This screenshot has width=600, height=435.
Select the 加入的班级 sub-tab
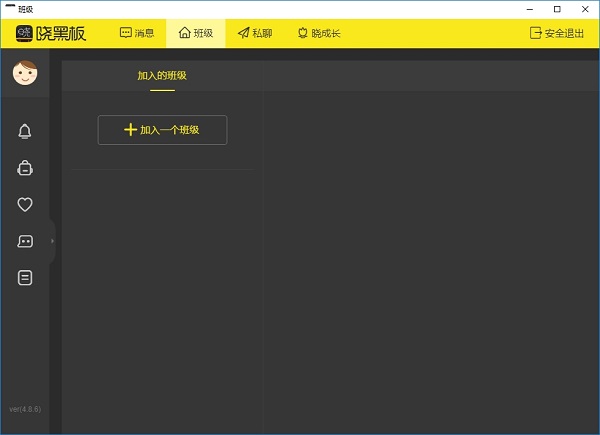pyautogui.click(x=162, y=76)
